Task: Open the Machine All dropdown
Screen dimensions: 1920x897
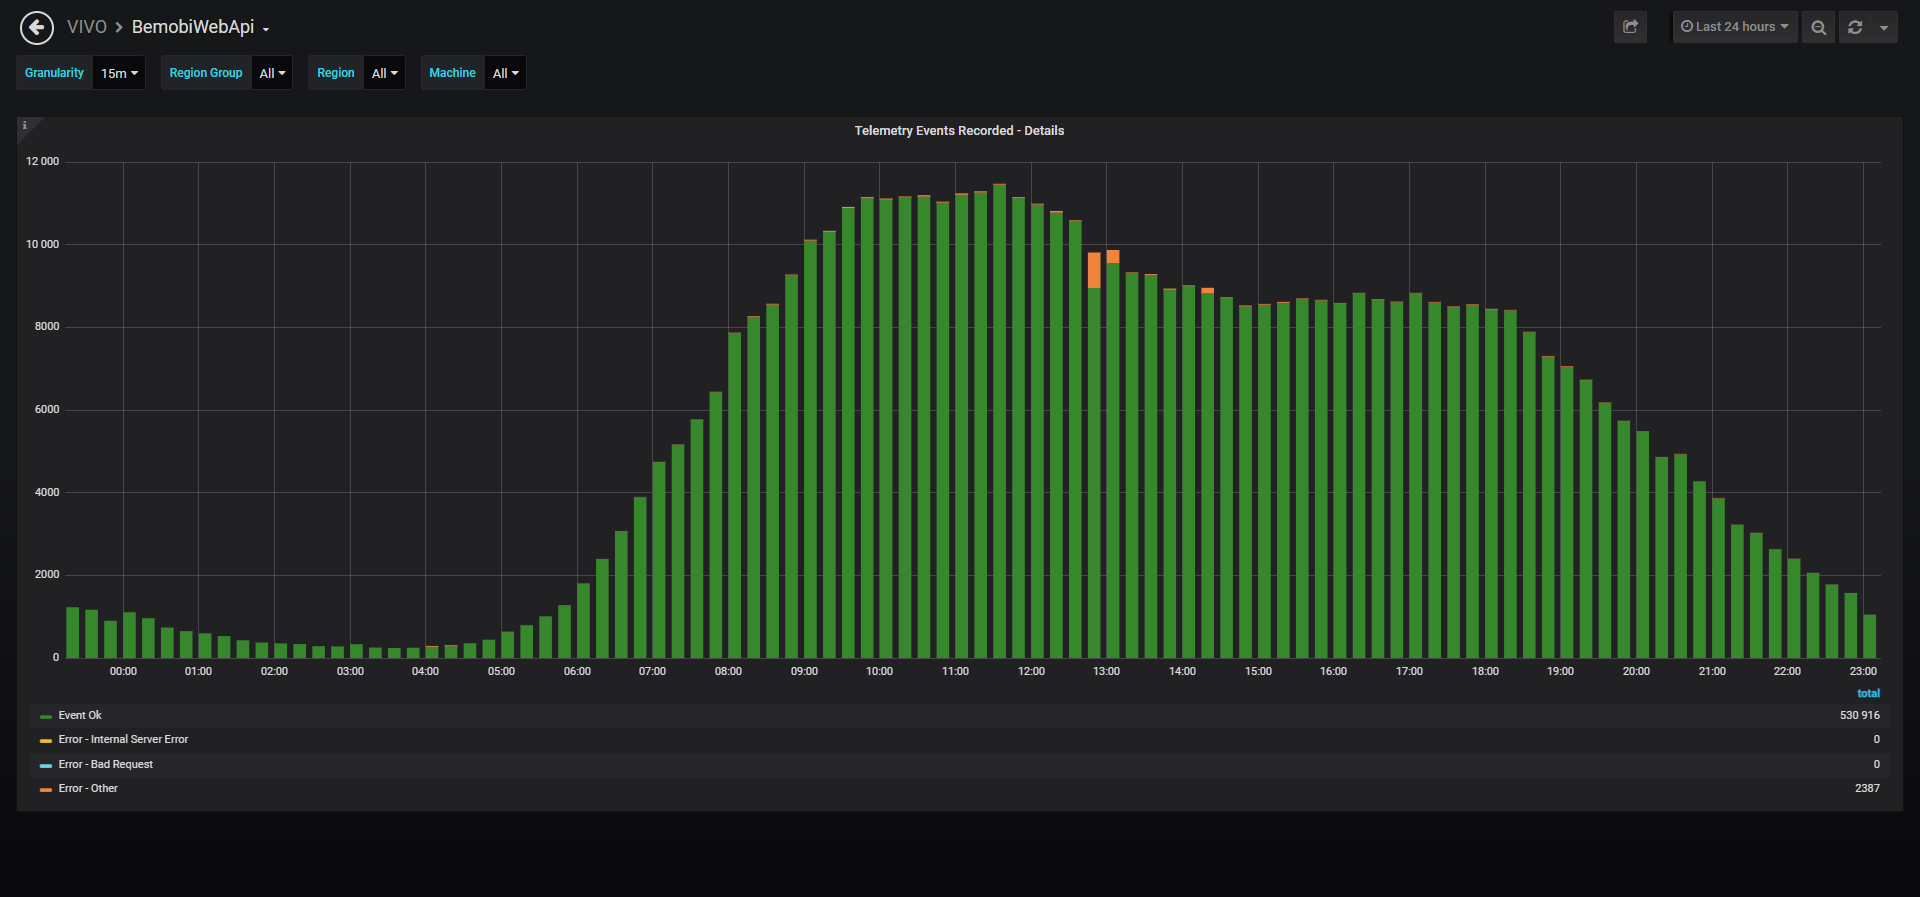Action: 505,73
